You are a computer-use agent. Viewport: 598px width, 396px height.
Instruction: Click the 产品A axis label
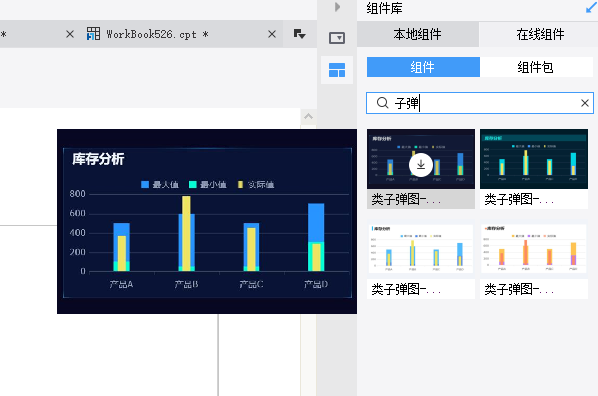tap(121, 284)
